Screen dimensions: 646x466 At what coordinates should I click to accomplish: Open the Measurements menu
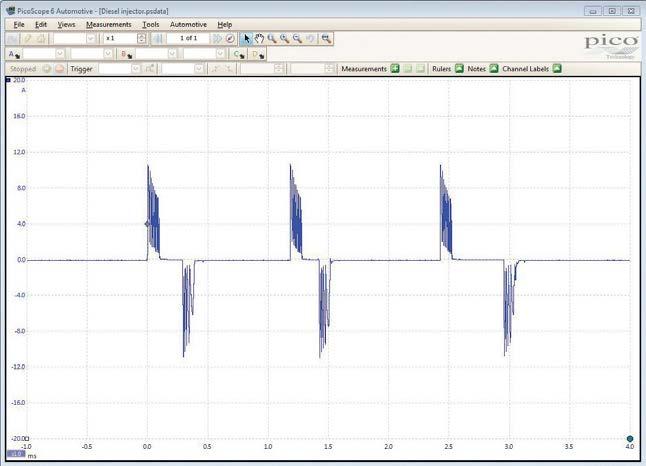[x=109, y=25]
